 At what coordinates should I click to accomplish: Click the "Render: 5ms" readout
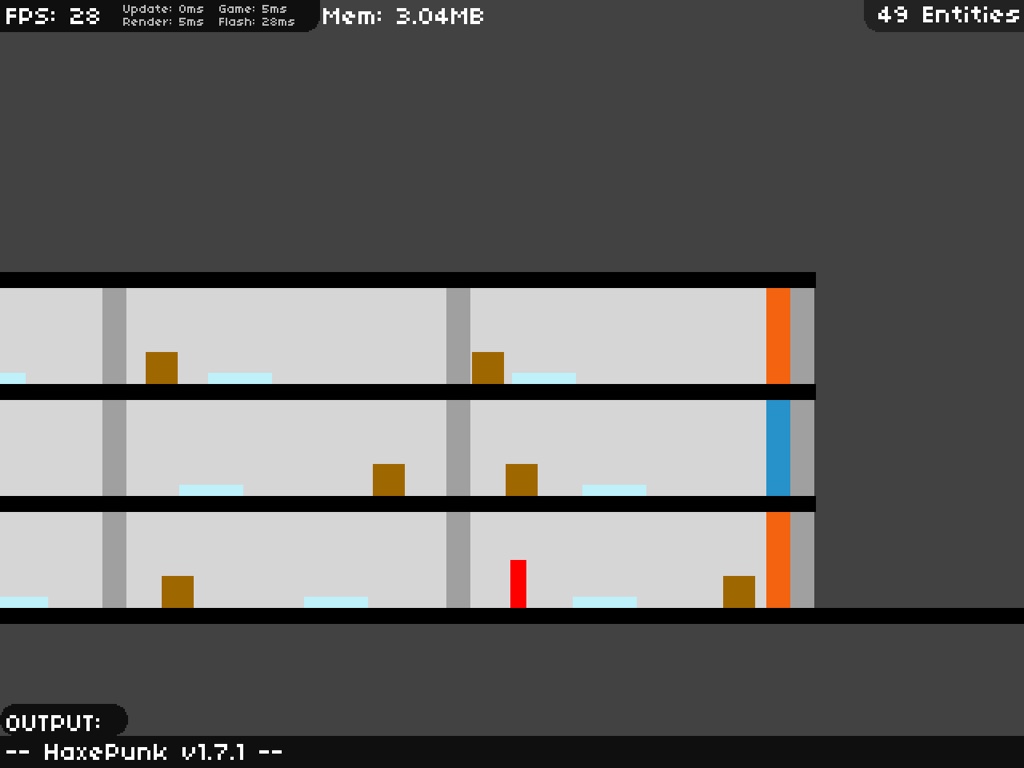click(163, 22)
